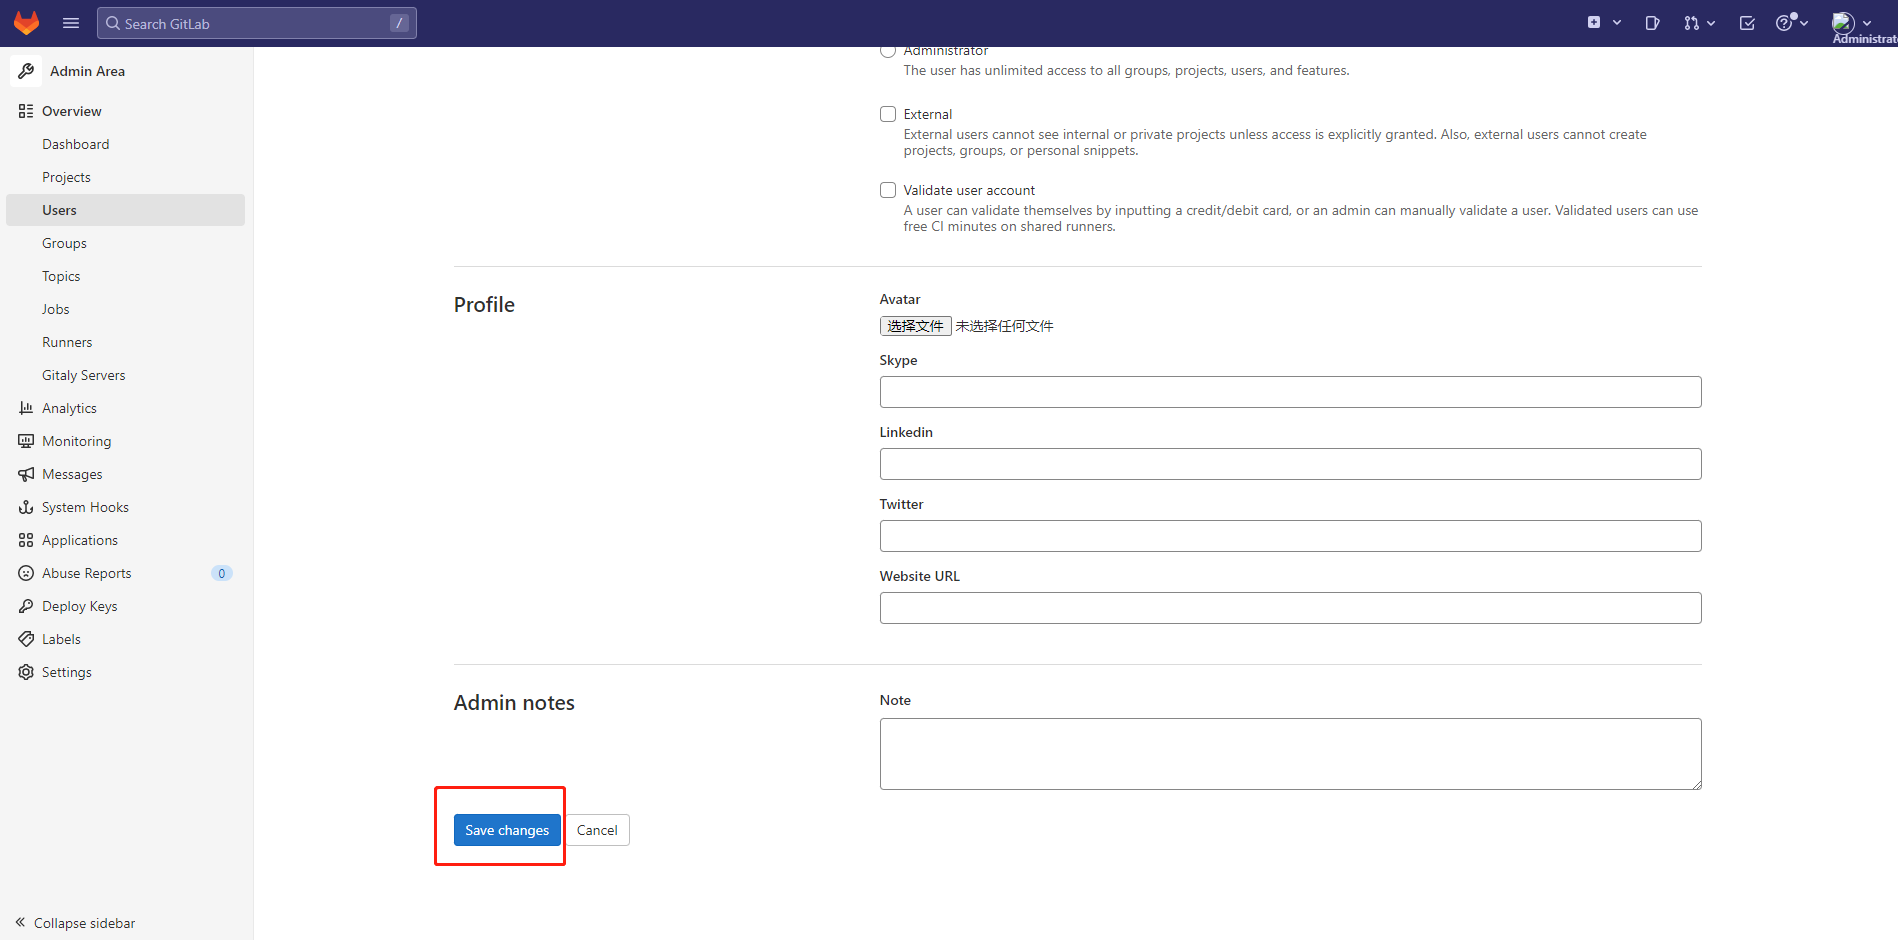Open the GitLab logo home link

point(27,23)
